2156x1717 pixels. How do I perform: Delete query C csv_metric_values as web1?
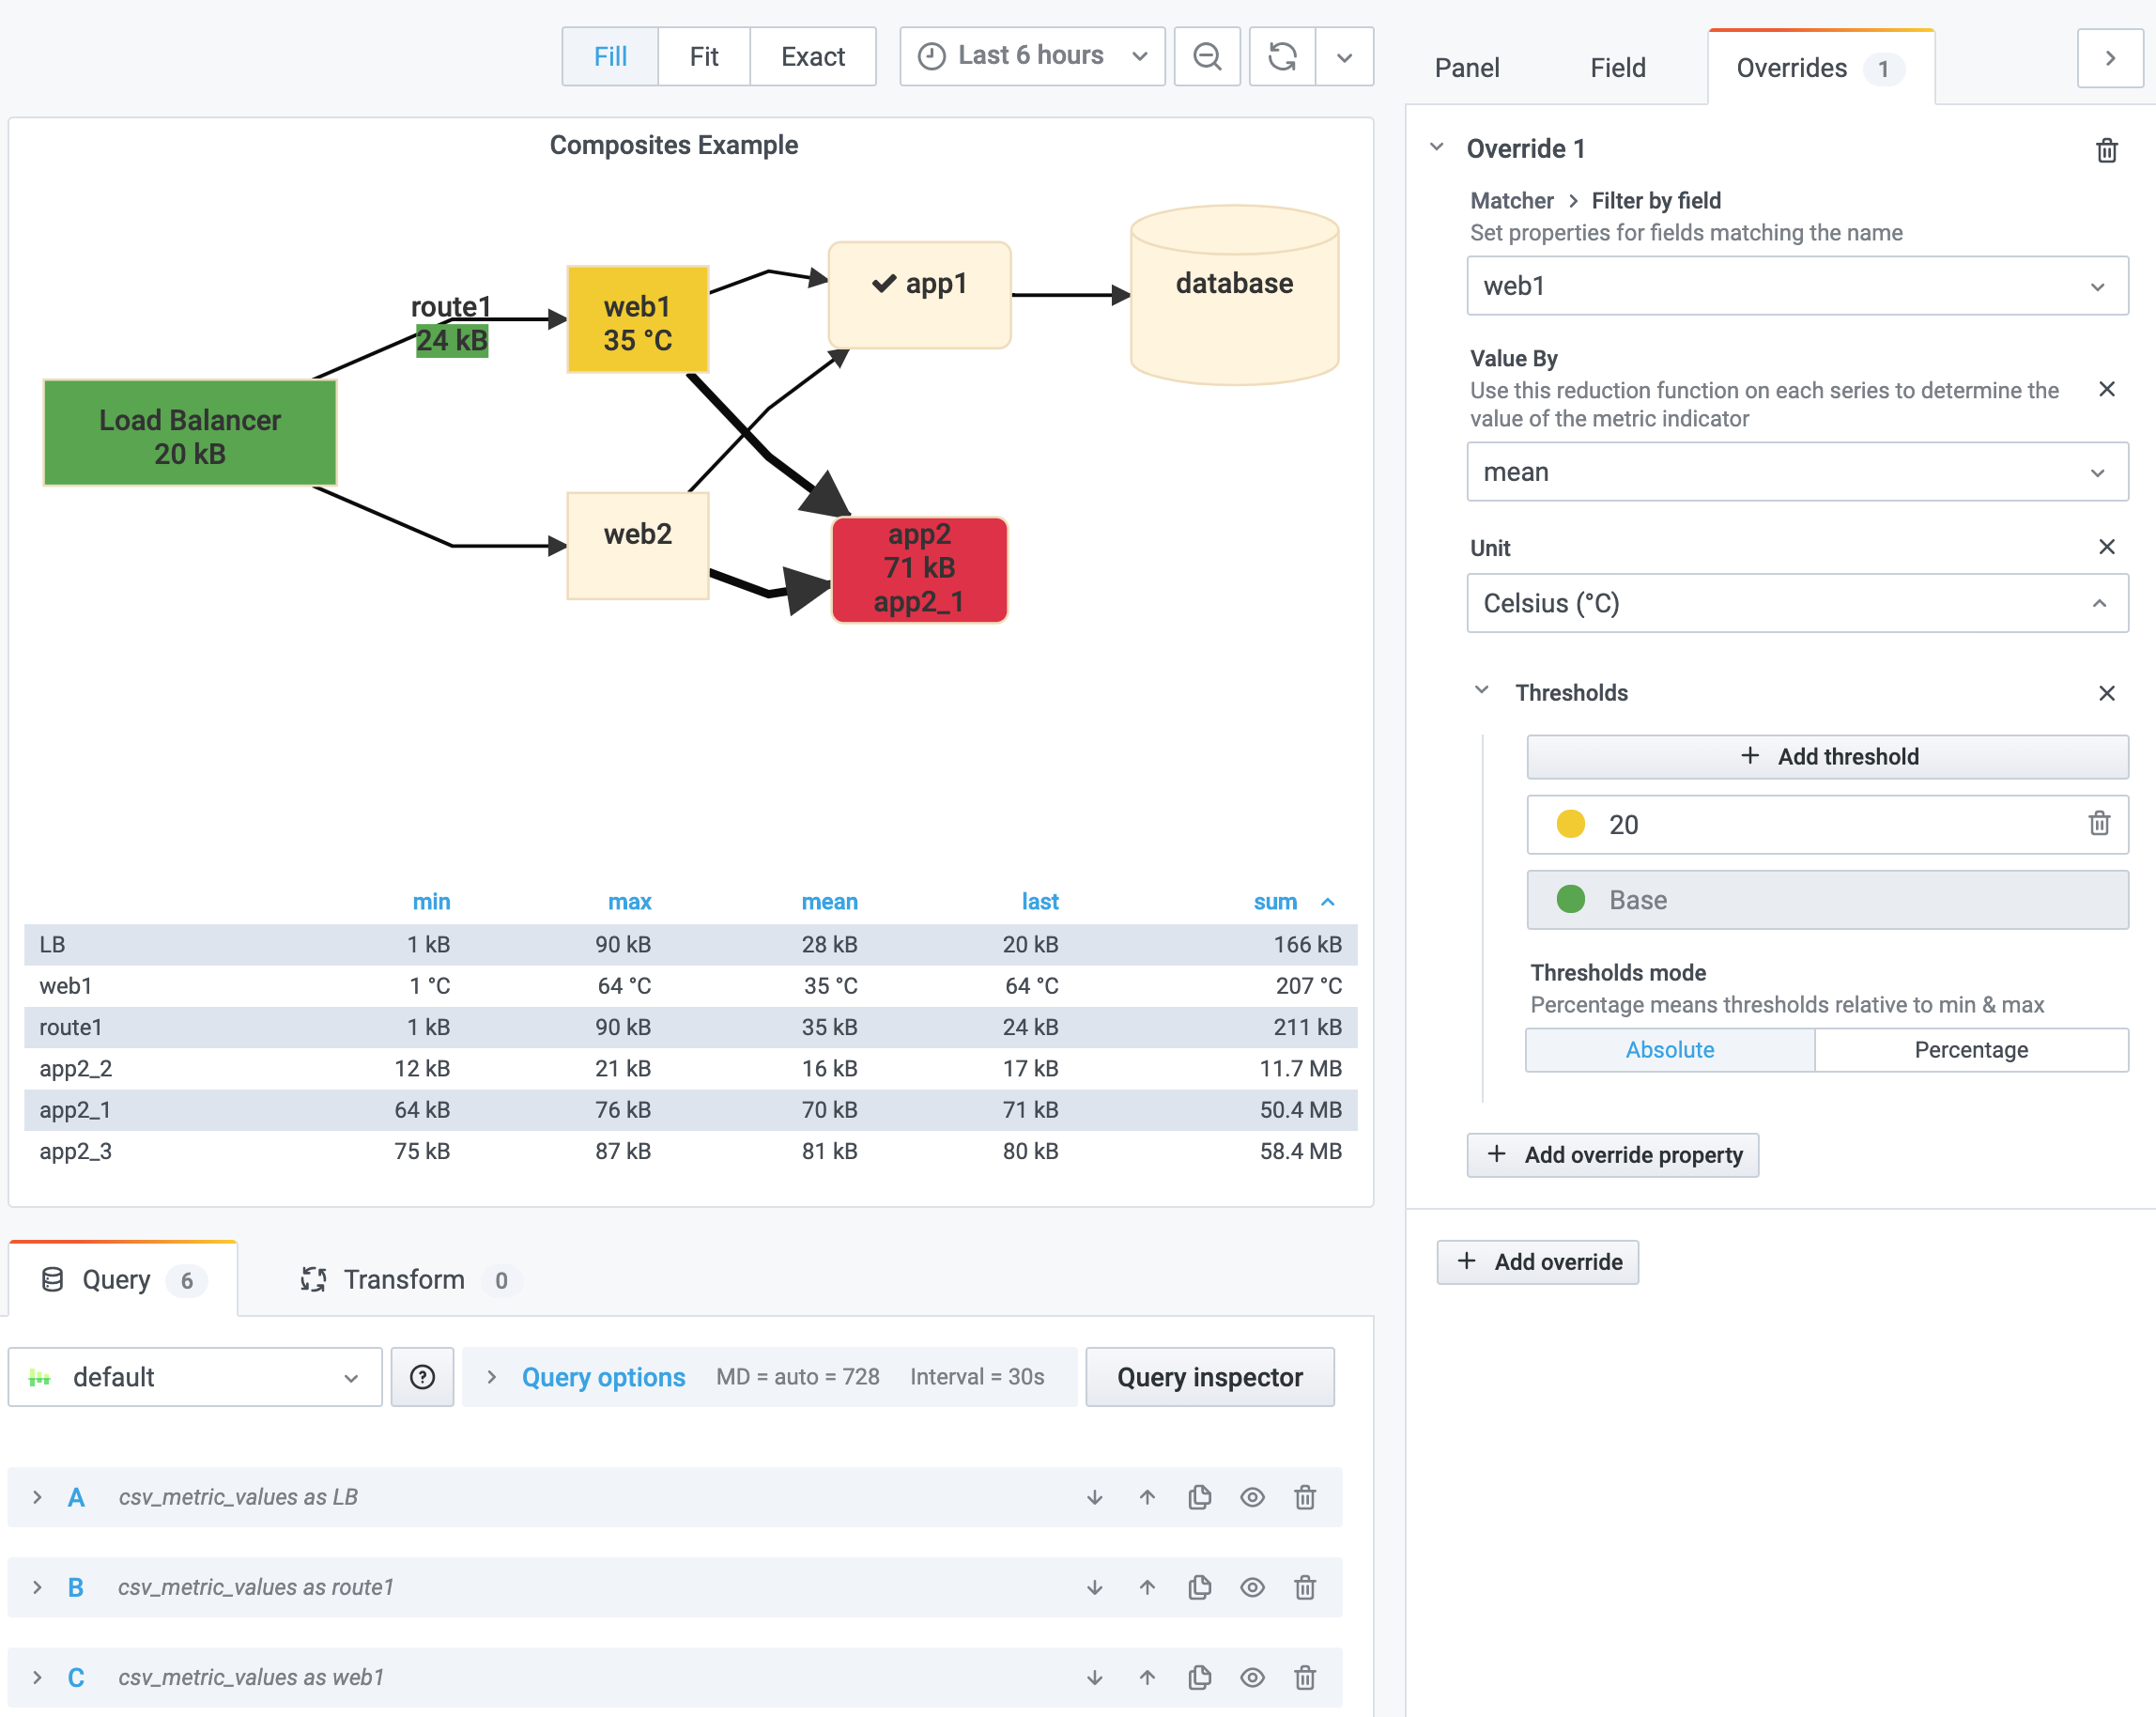[x=1304, y=1677]
